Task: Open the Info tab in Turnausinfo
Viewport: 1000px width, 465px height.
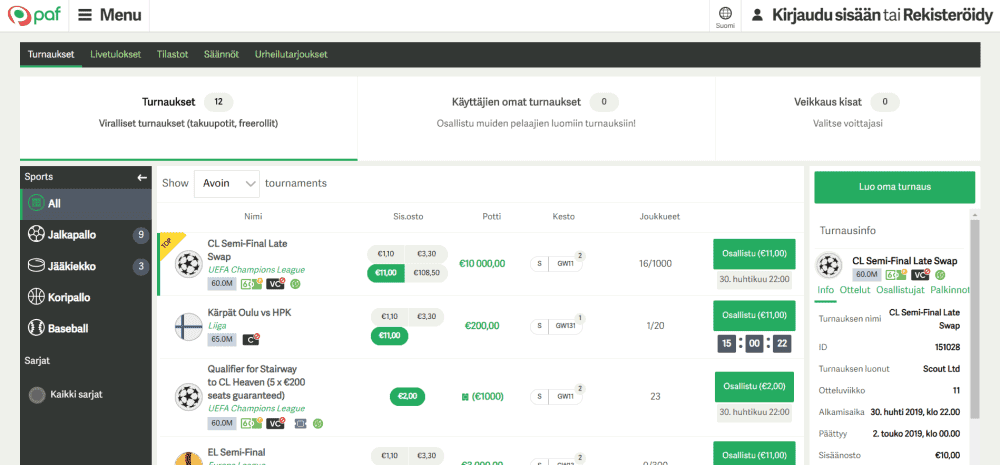Action: [826, 290]
